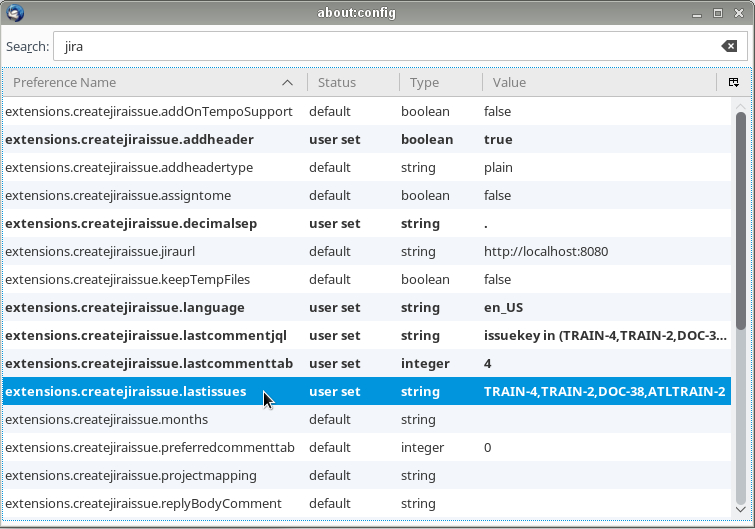The height and width of the screenshot is (529, 755).
Task: Clear the search field text
Action: [x=729, y=47]
